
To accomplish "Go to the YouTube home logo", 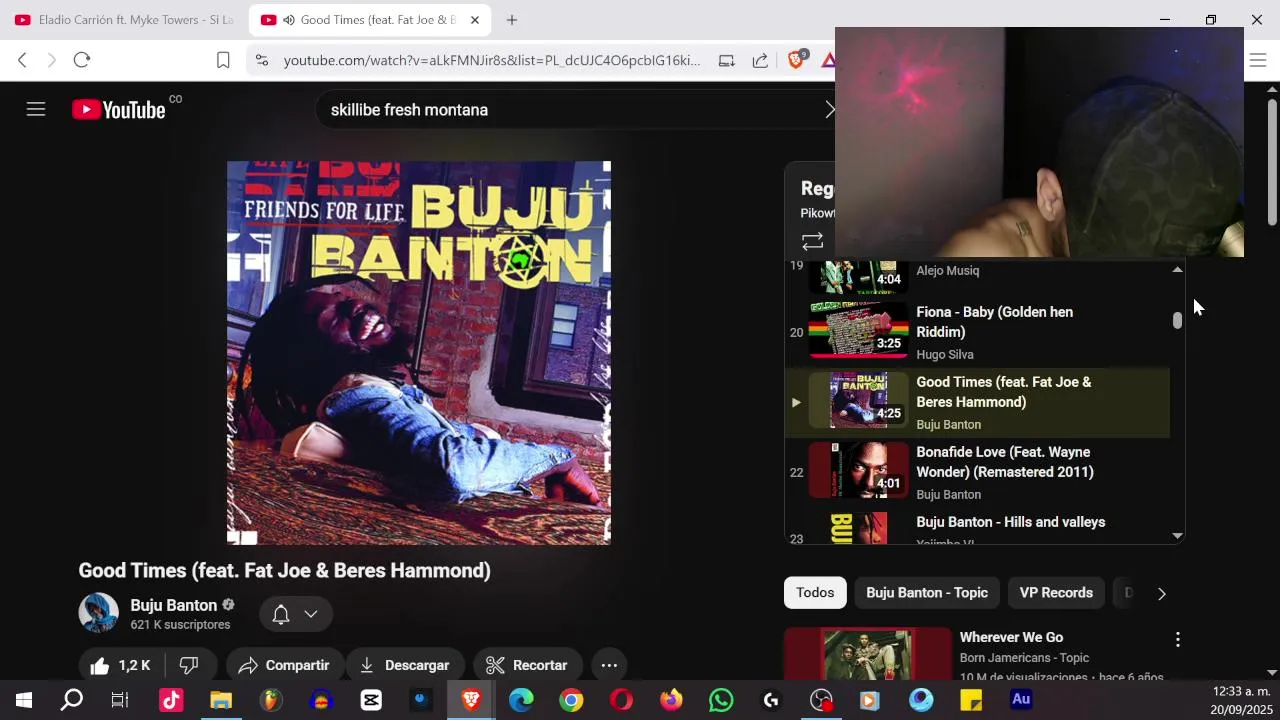I will (119, 110).
